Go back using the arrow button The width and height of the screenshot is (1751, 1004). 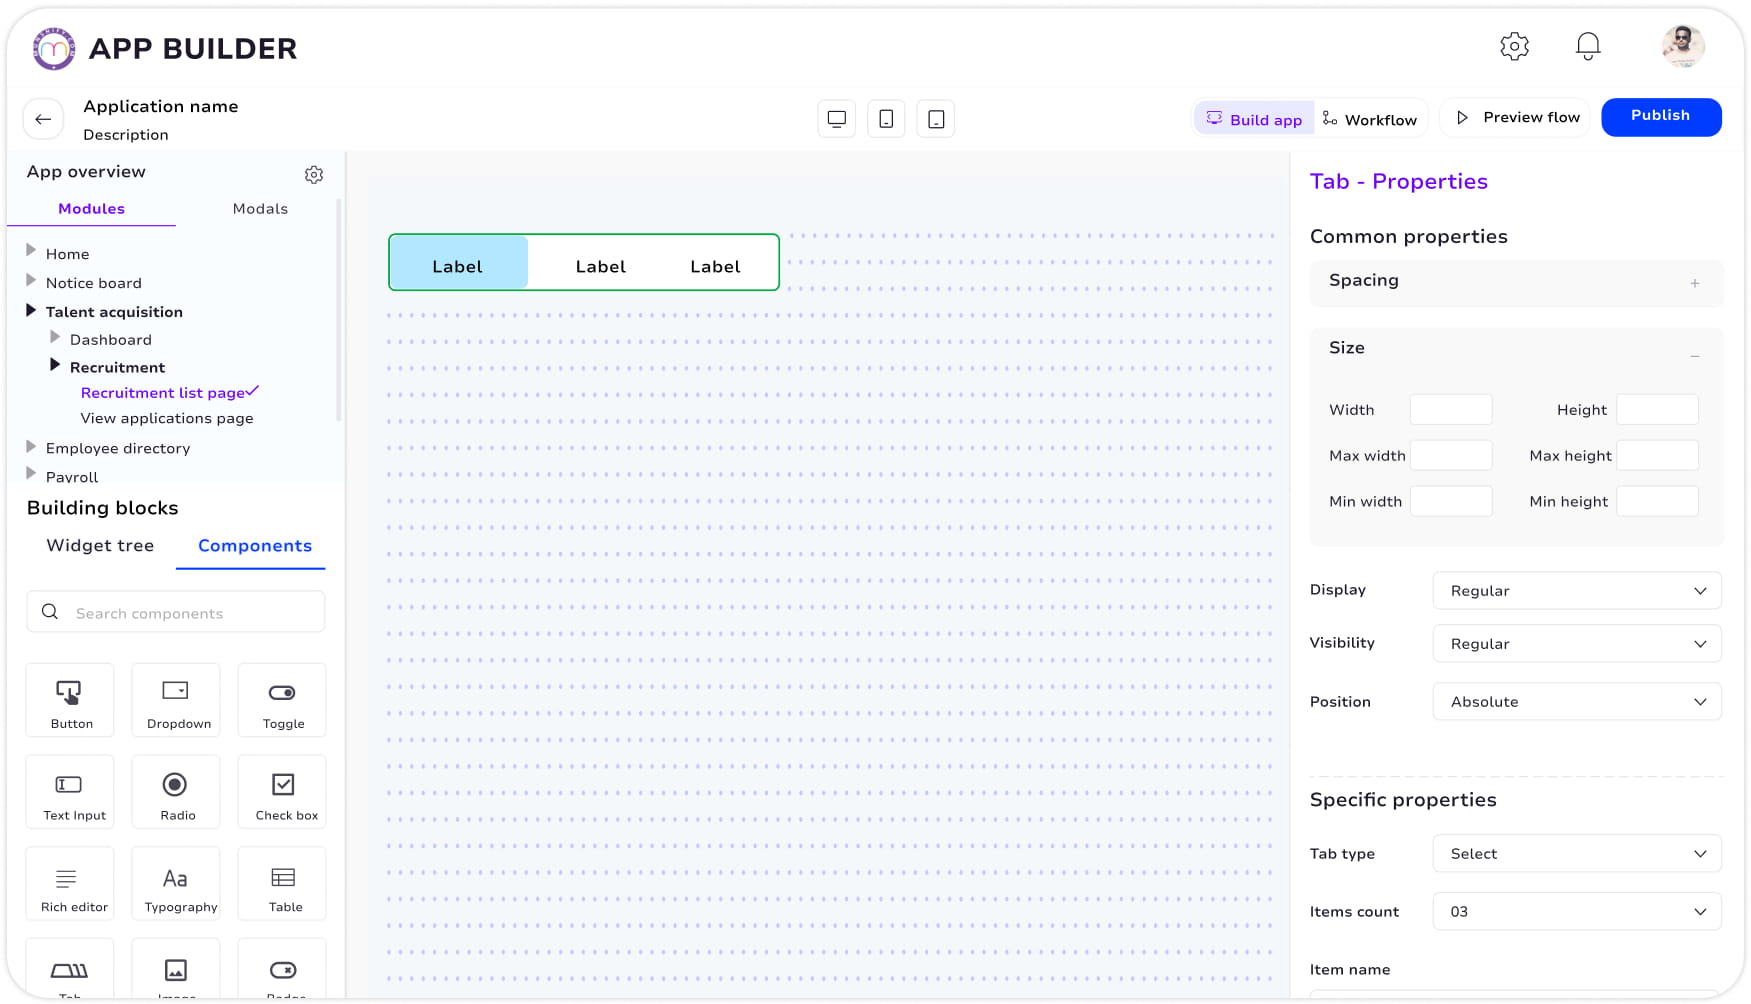(x=43, y=119)
